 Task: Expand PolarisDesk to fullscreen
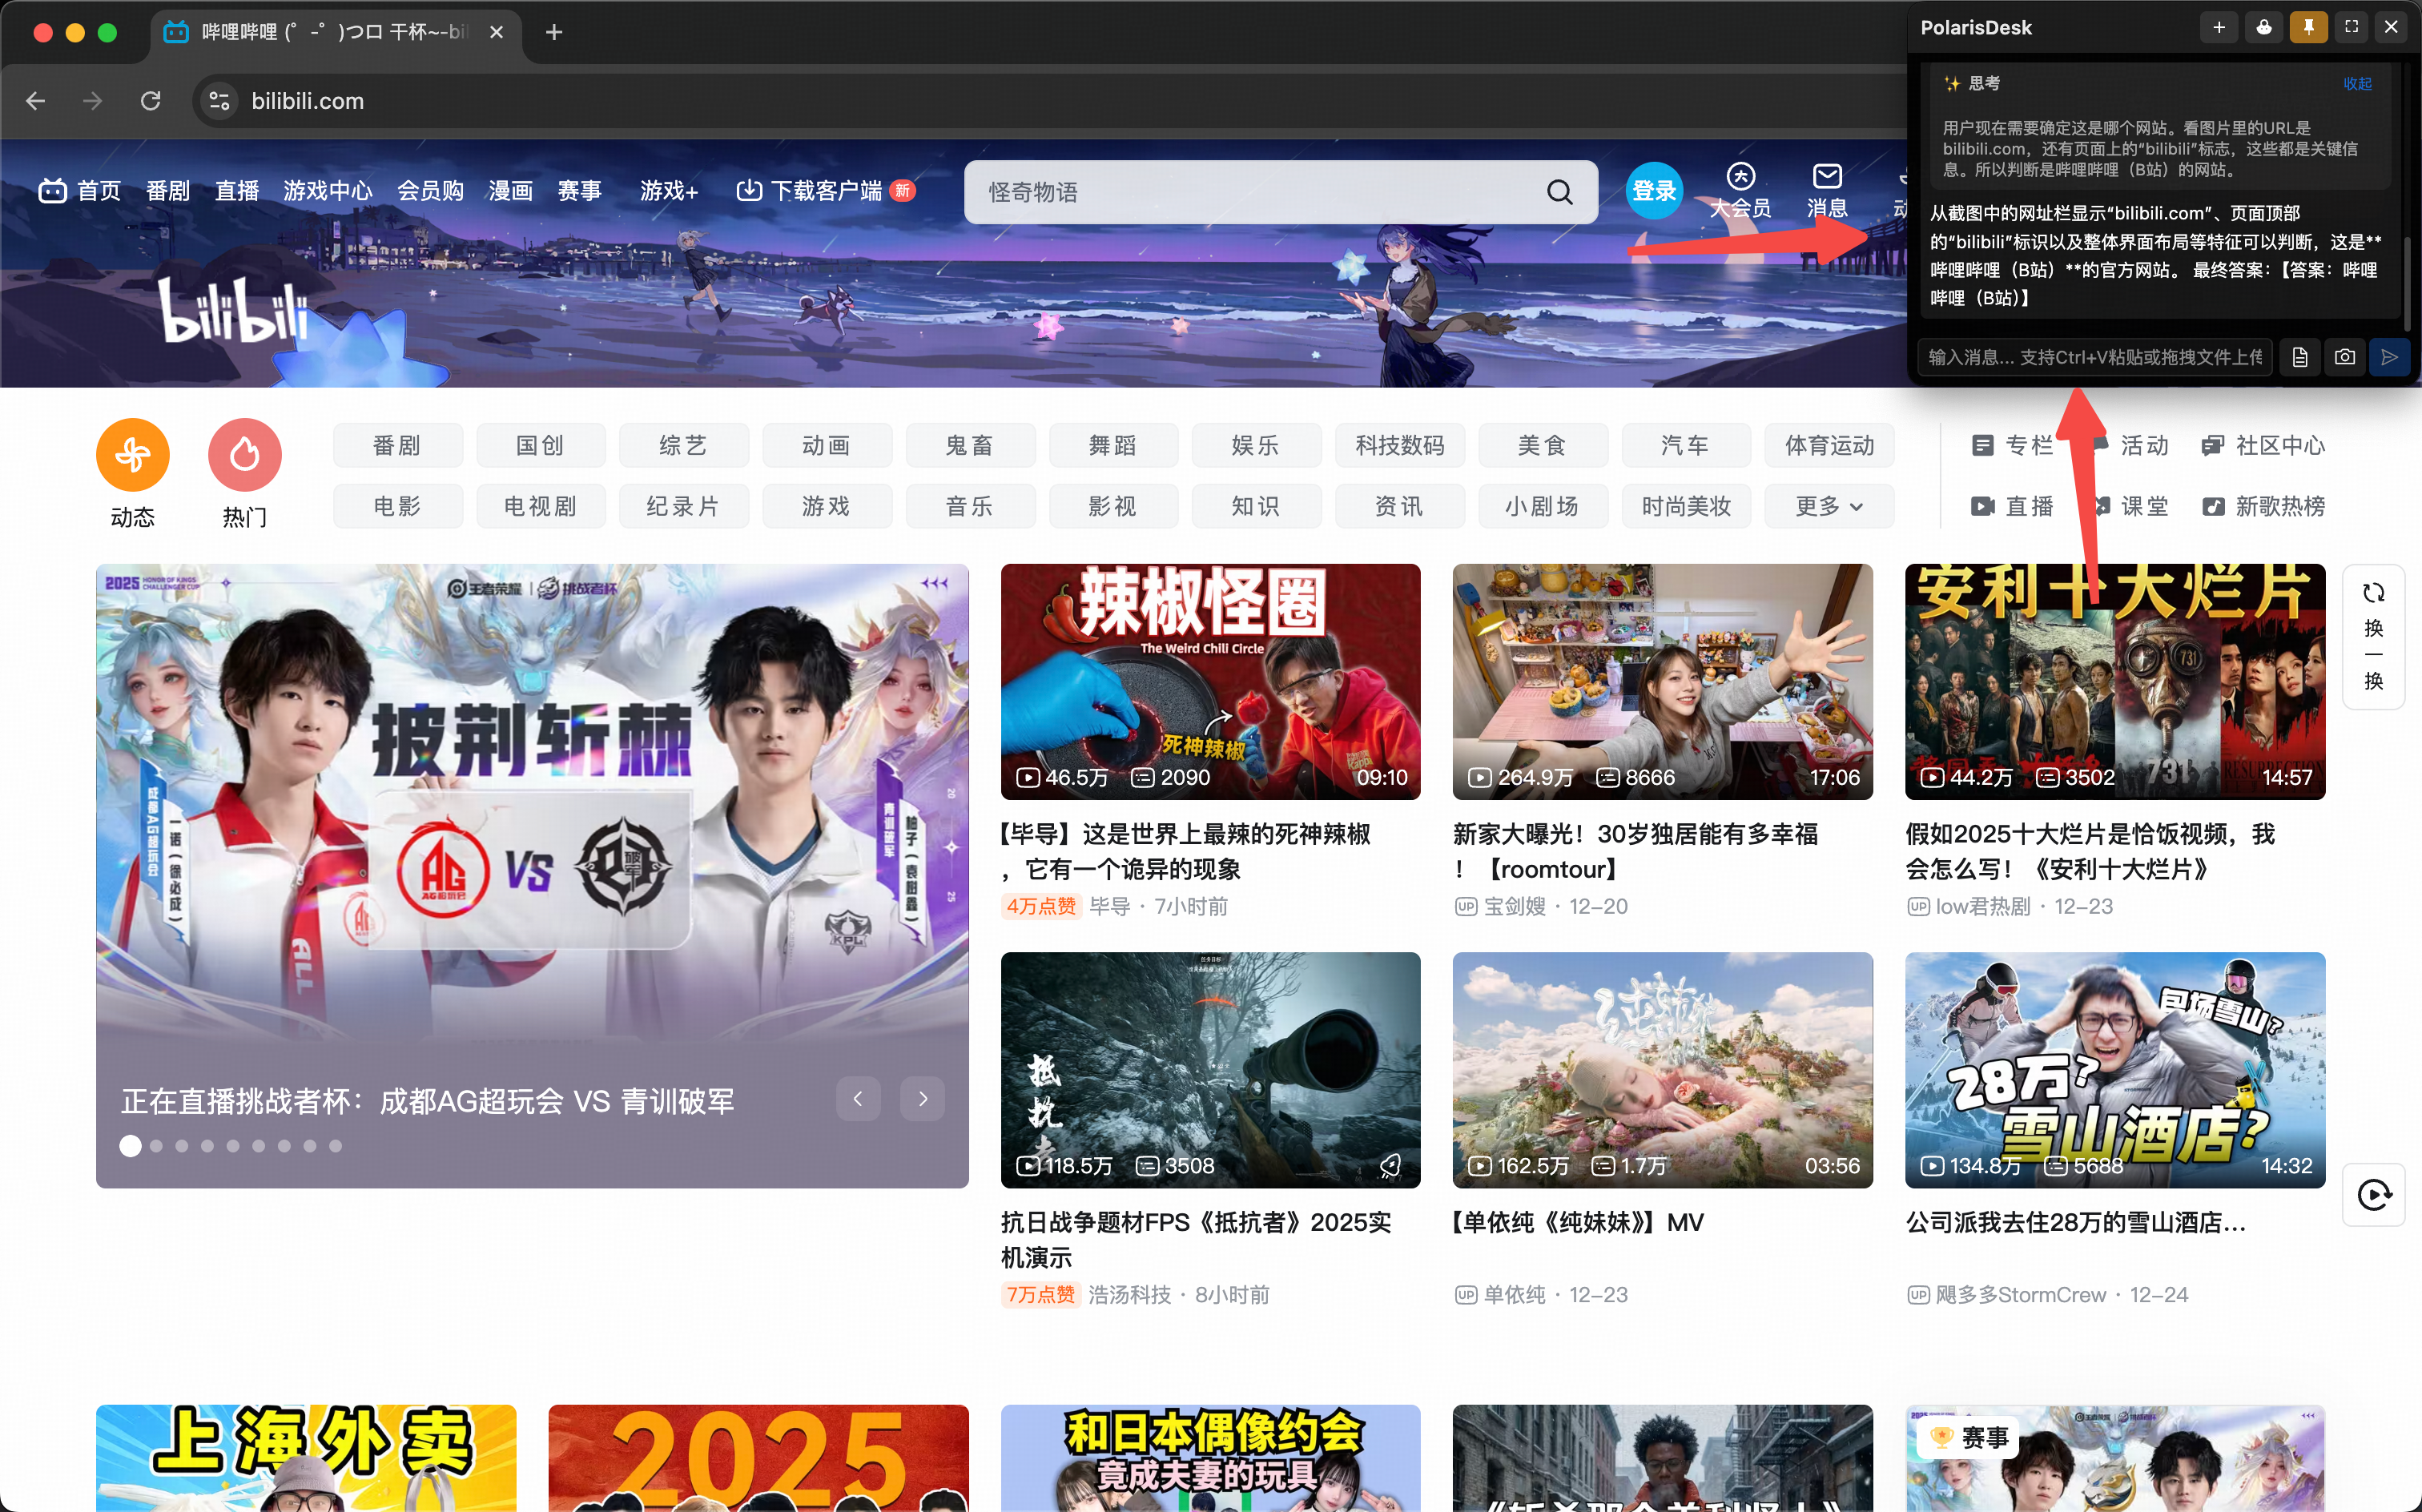[x=2351, y=28]
